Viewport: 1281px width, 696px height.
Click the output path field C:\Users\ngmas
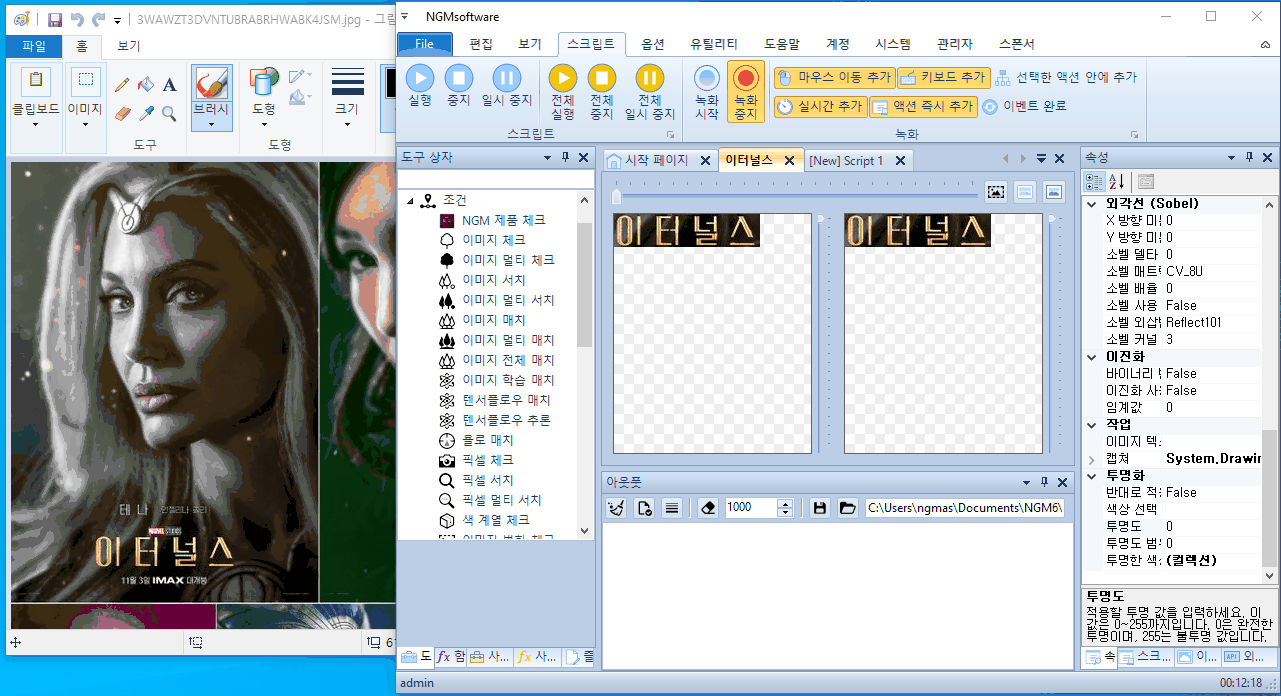(x=965, y=508)
